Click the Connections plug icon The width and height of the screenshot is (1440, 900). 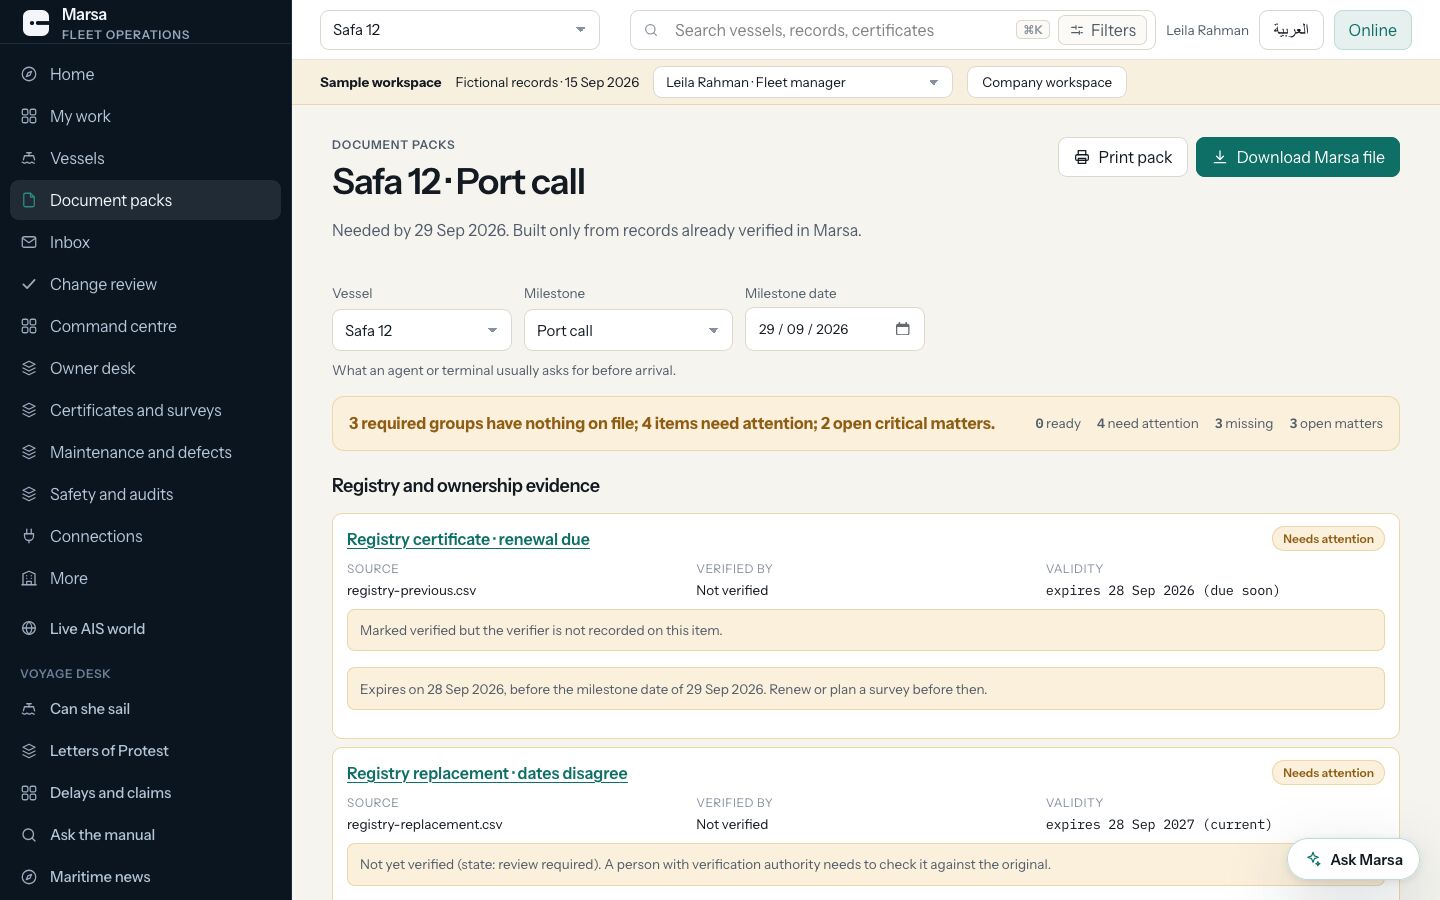pos(29,536)
